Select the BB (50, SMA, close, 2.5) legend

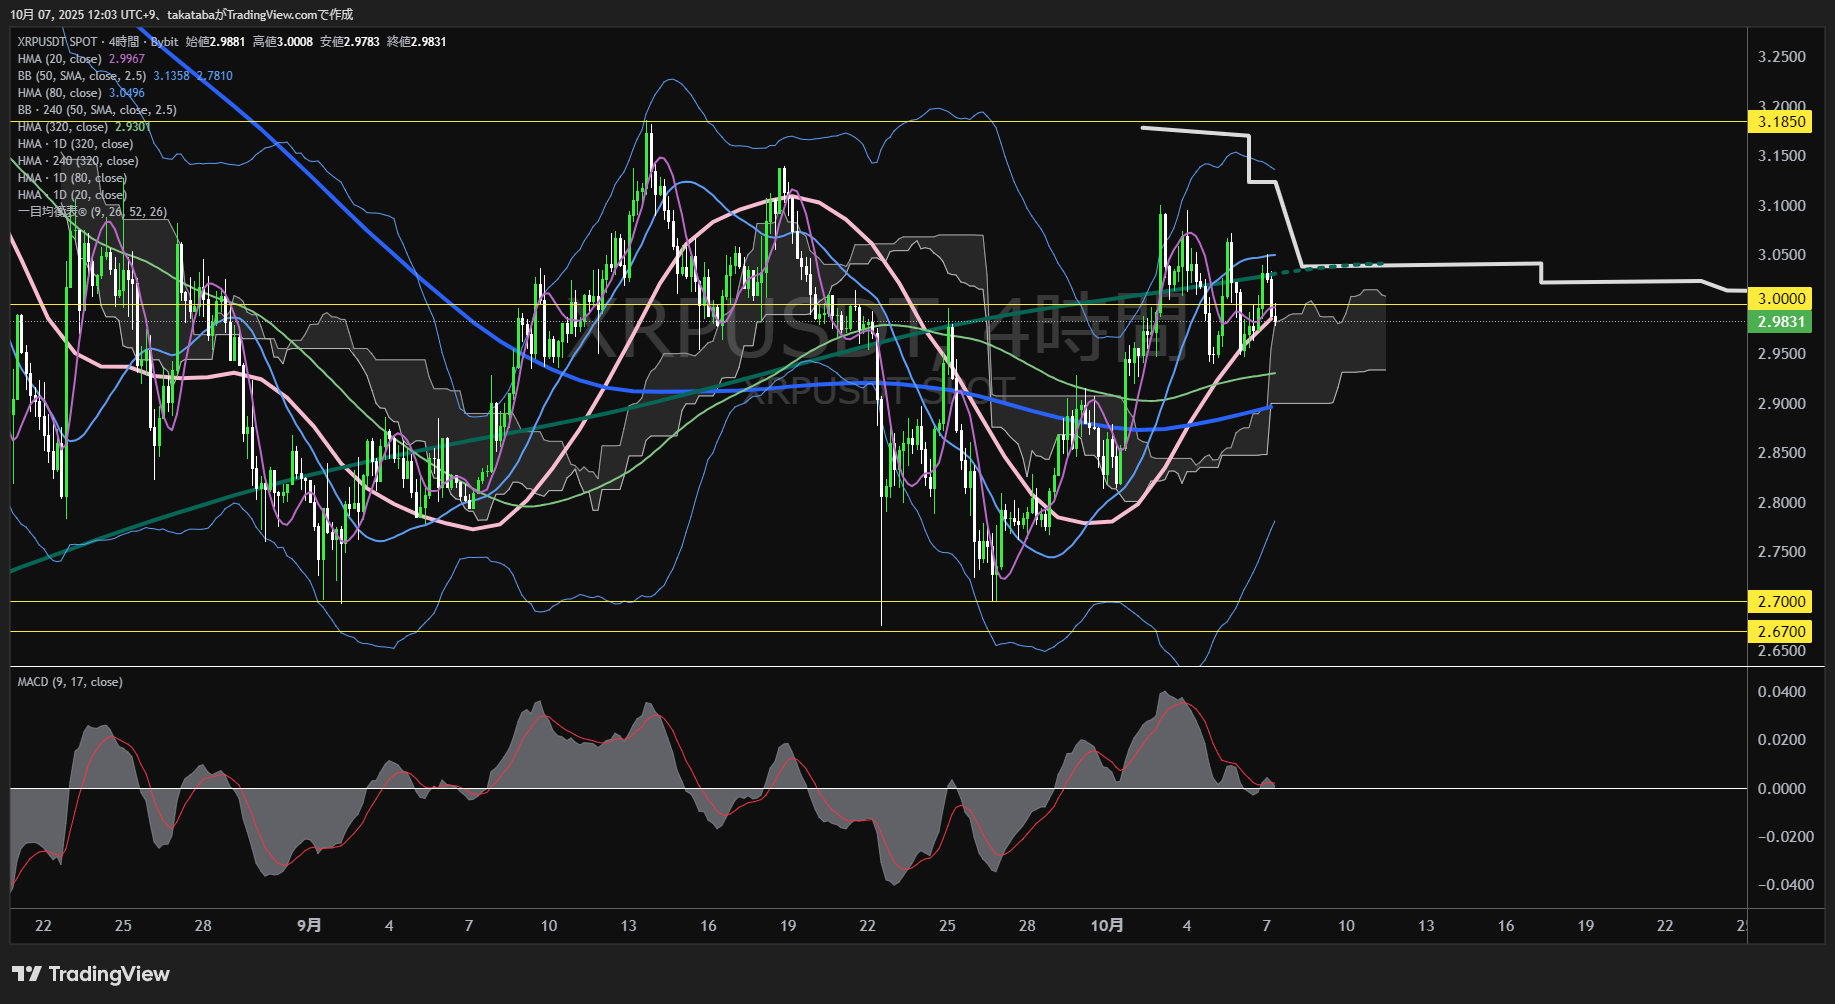coord(82,76)
